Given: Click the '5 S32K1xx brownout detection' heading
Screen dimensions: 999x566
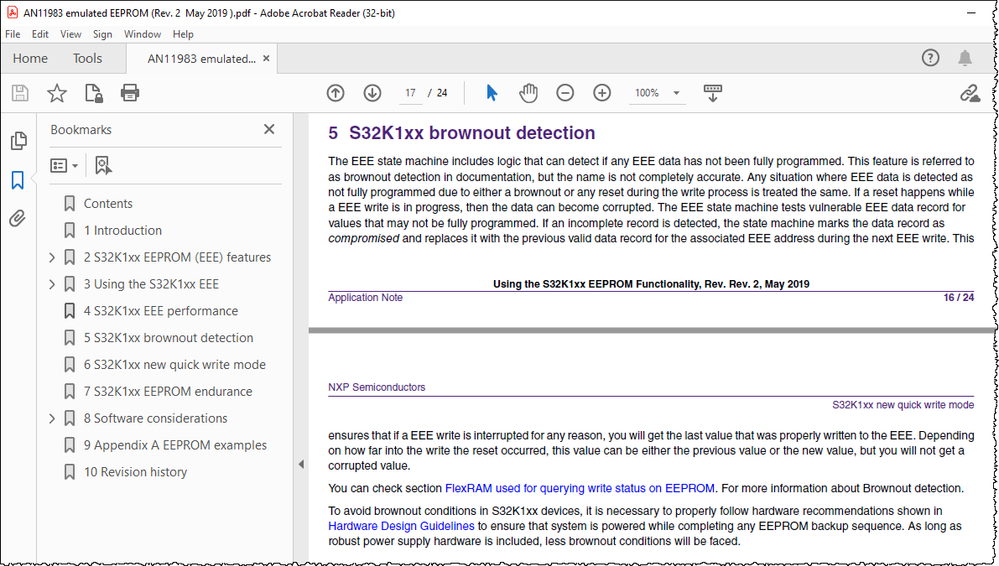Looking at the screenshot, I should tap(462, 133).
